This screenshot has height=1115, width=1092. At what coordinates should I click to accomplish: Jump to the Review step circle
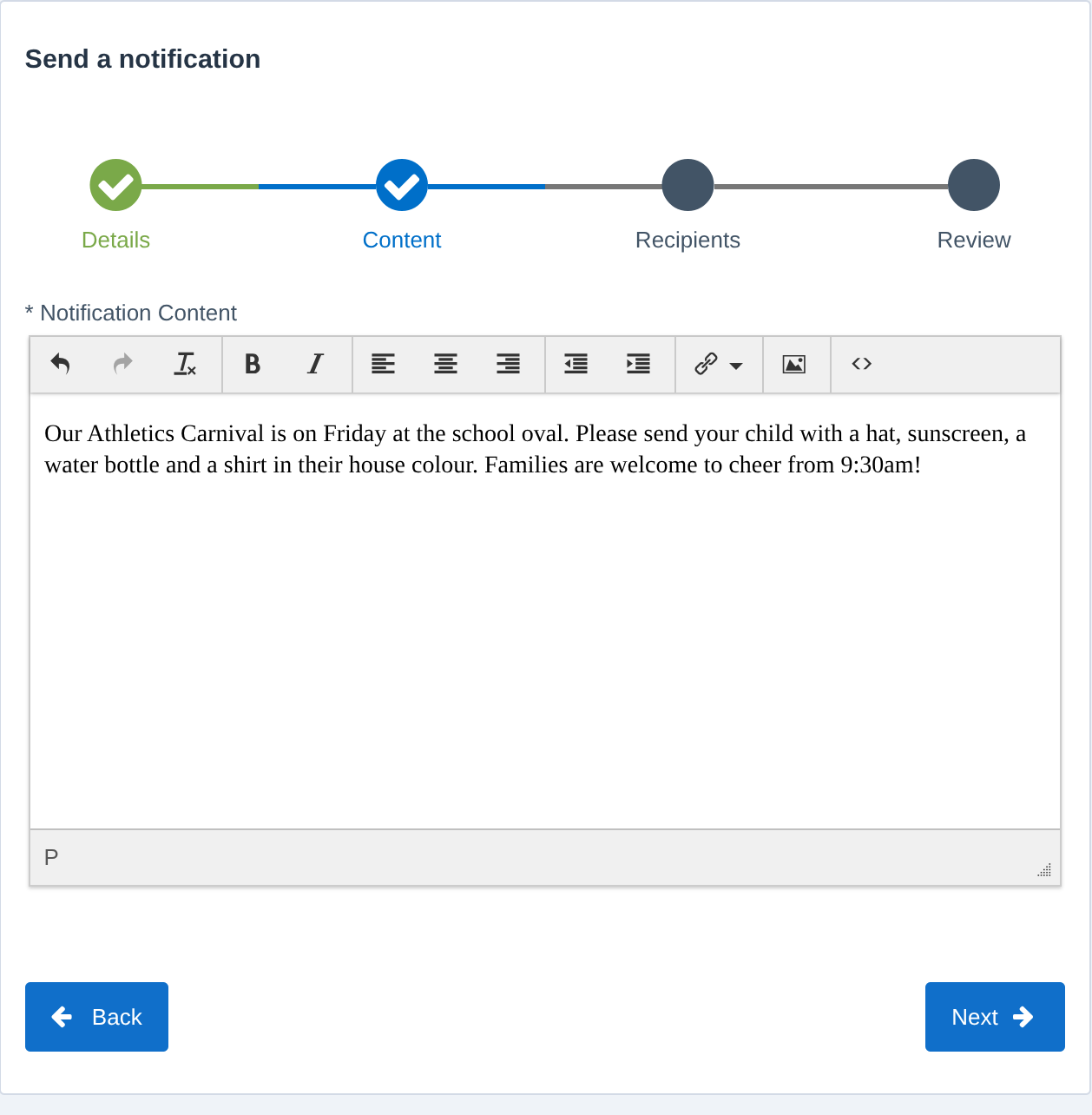click(x=974, y=185)
